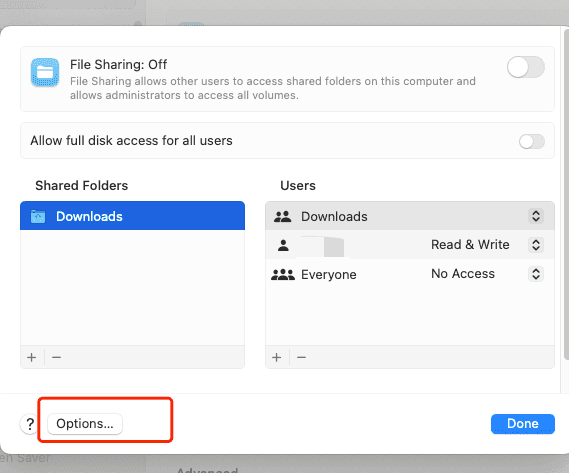The height and width of the screenshot is (473, 569).
Task: Click the Read & Write label
Action: click(470, 245)
